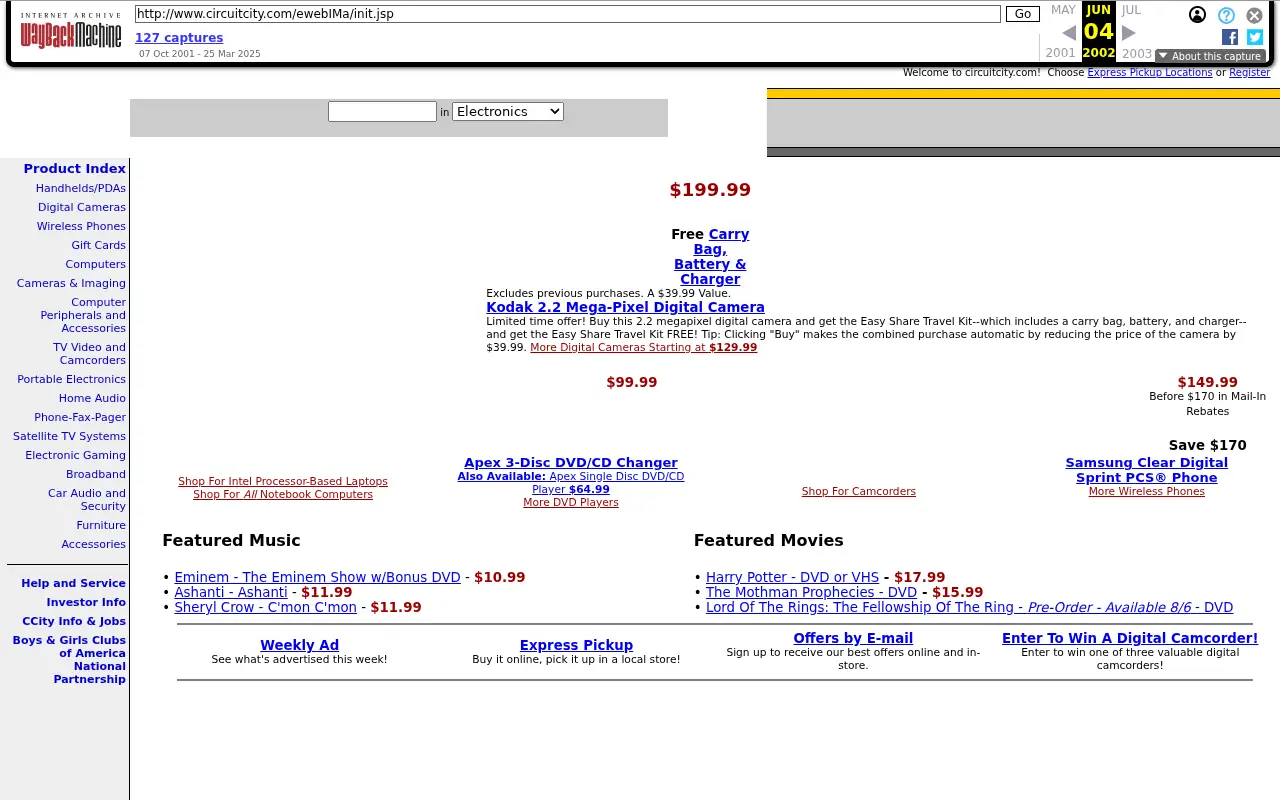Open Offers by E-mail signup link
This screenshot has width=1280, height=800.
853,638
